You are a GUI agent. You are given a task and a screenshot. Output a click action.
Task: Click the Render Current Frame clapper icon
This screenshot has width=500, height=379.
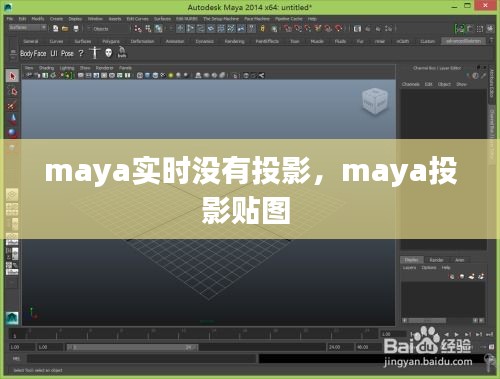coord(357,29)
